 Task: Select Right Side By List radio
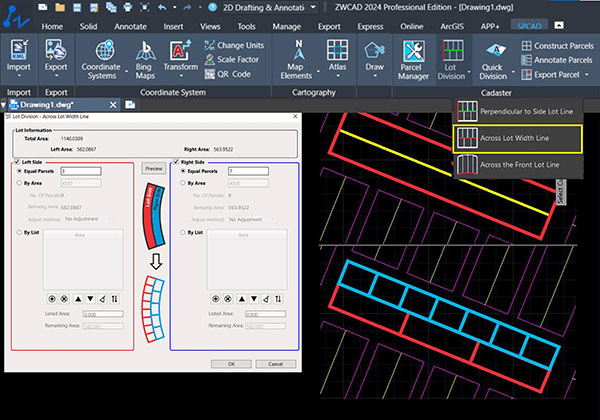pyautogui.click(x=183, y=232)
